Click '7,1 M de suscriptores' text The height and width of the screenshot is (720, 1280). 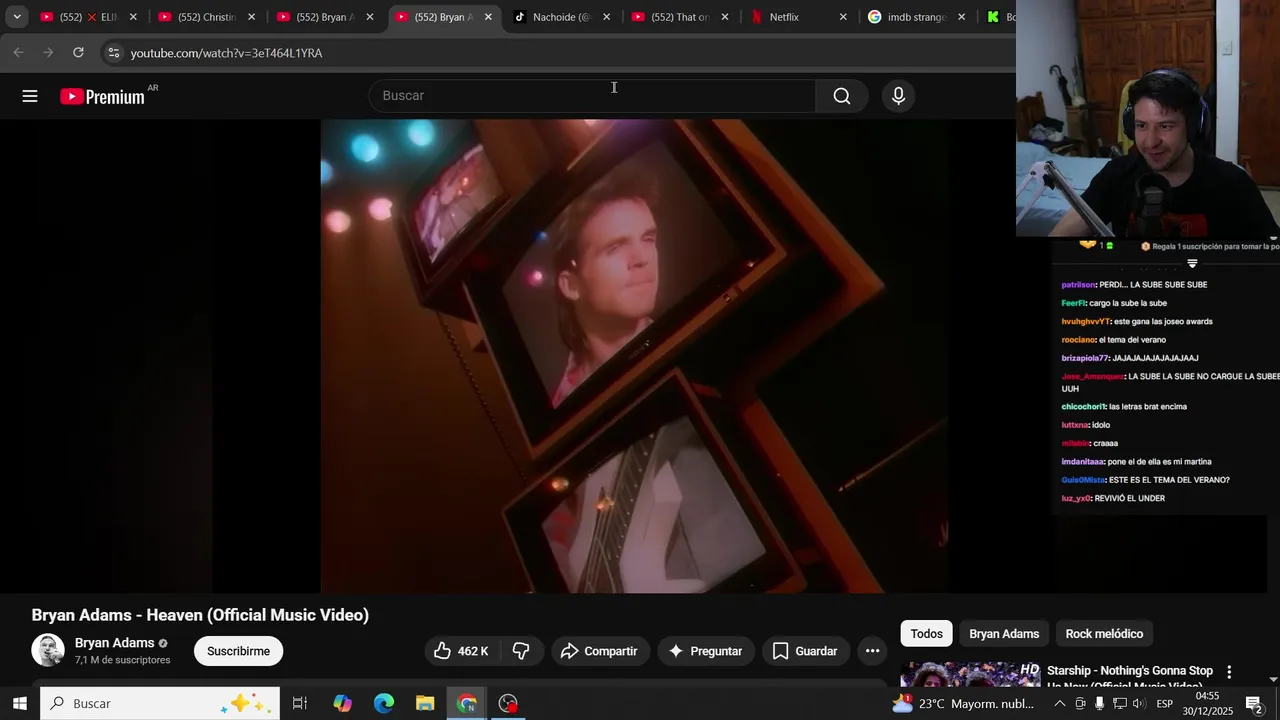point(122,660)
